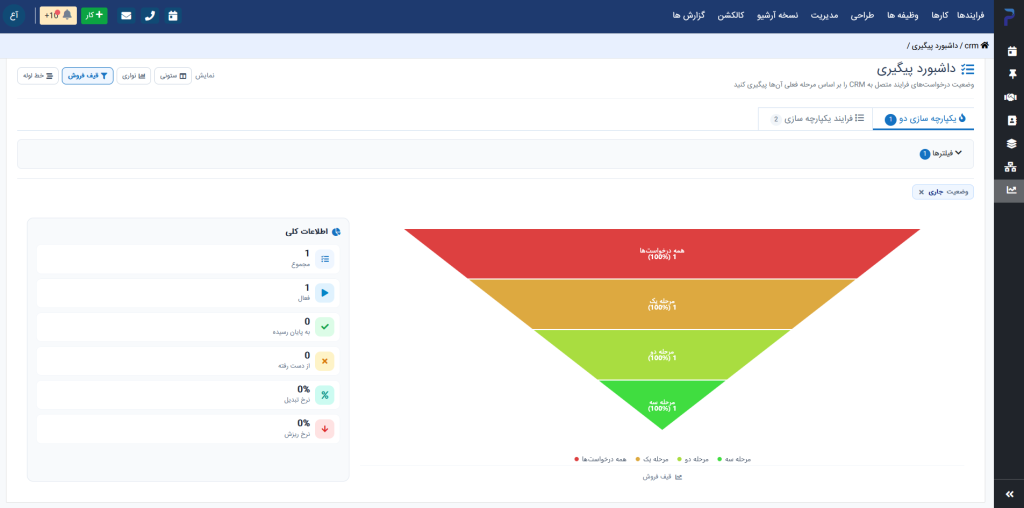Click the play icon on the "فعال" card
The width and height of the screenshot is (1024, 508).
[x=325, y=293]
